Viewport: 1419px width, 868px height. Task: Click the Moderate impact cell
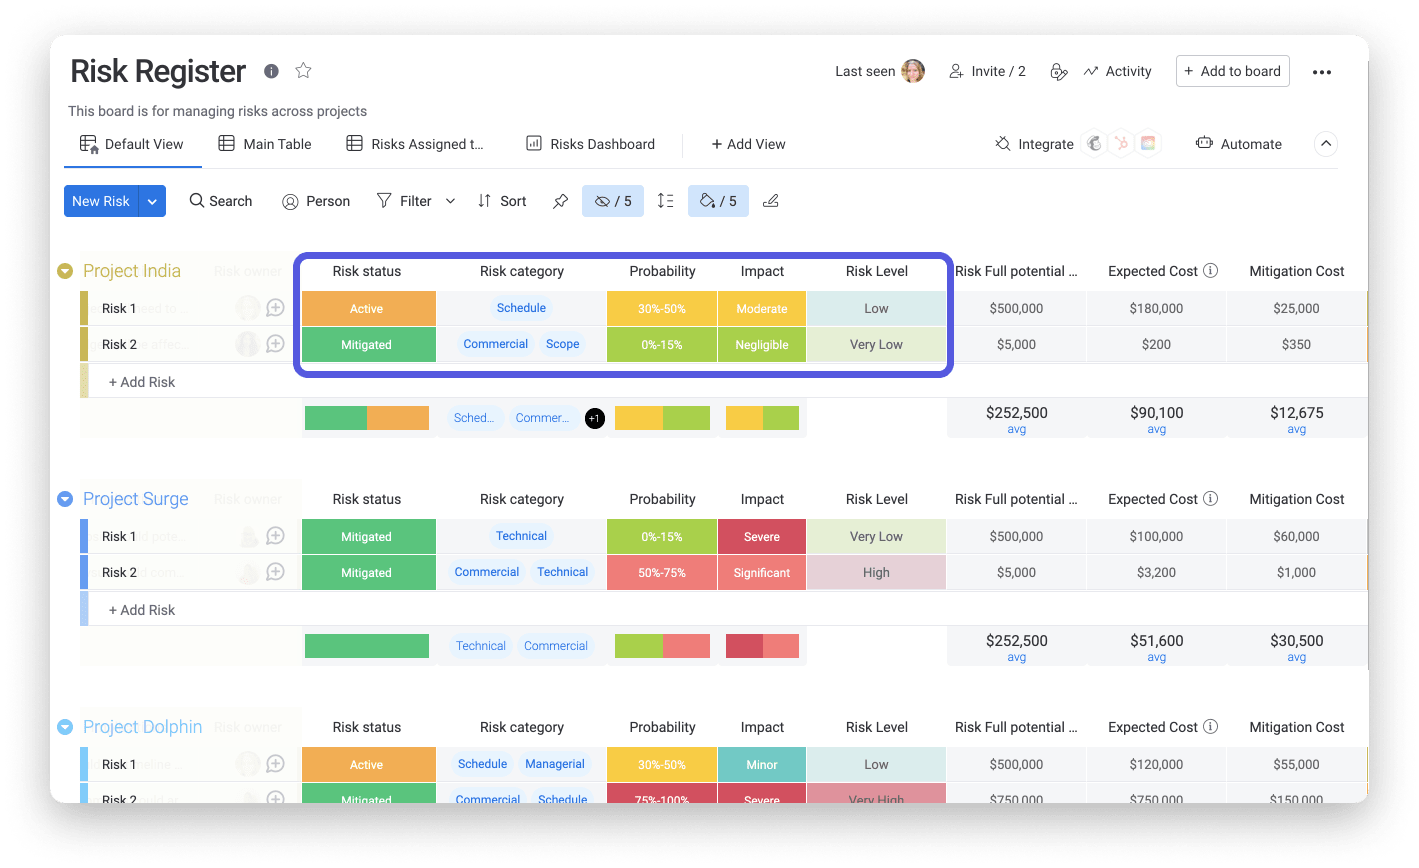coord(762,309)
